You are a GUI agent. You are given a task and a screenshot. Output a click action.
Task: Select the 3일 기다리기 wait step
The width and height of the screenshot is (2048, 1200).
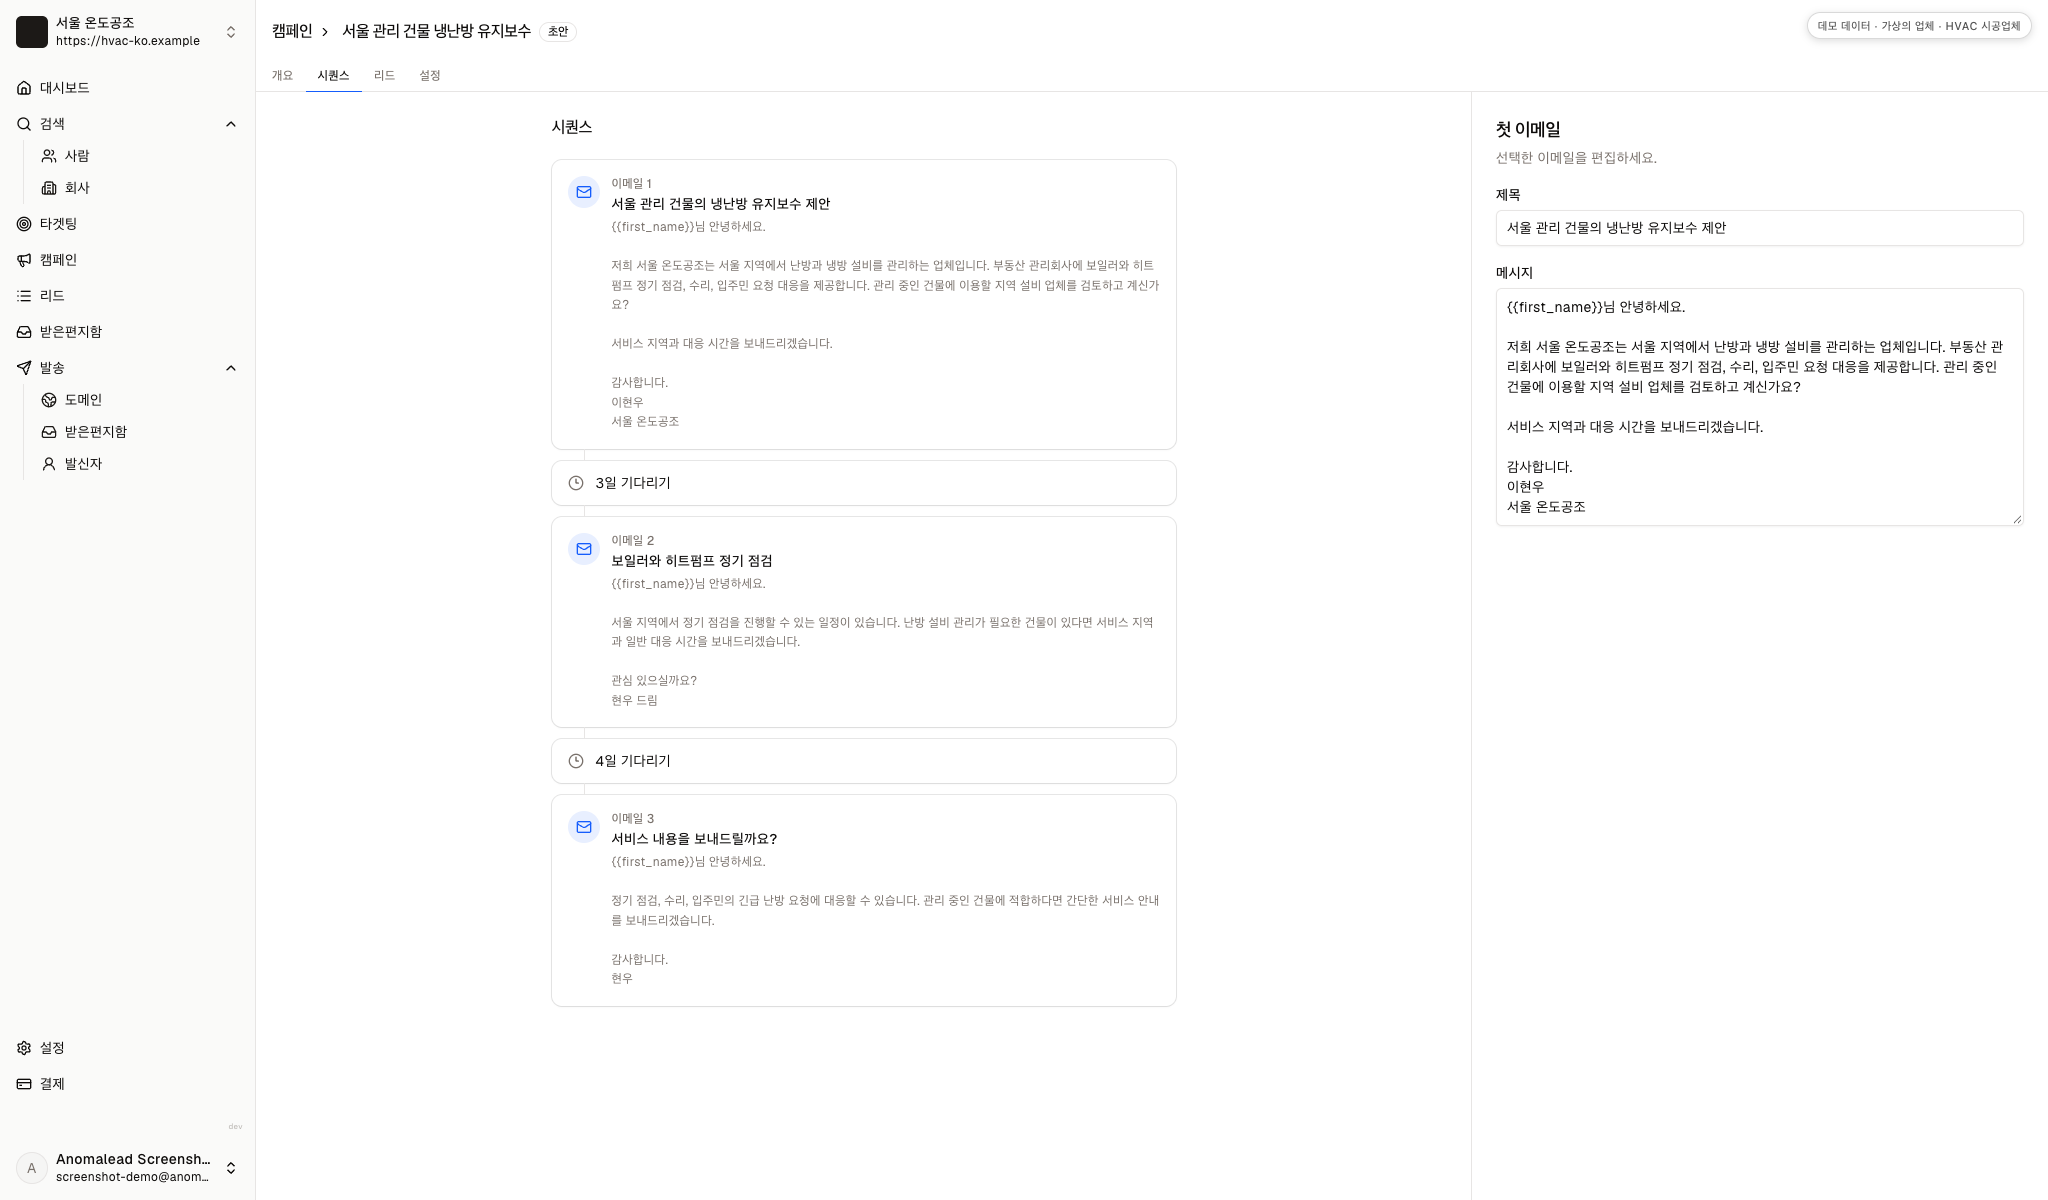click(x=863, y=483)
